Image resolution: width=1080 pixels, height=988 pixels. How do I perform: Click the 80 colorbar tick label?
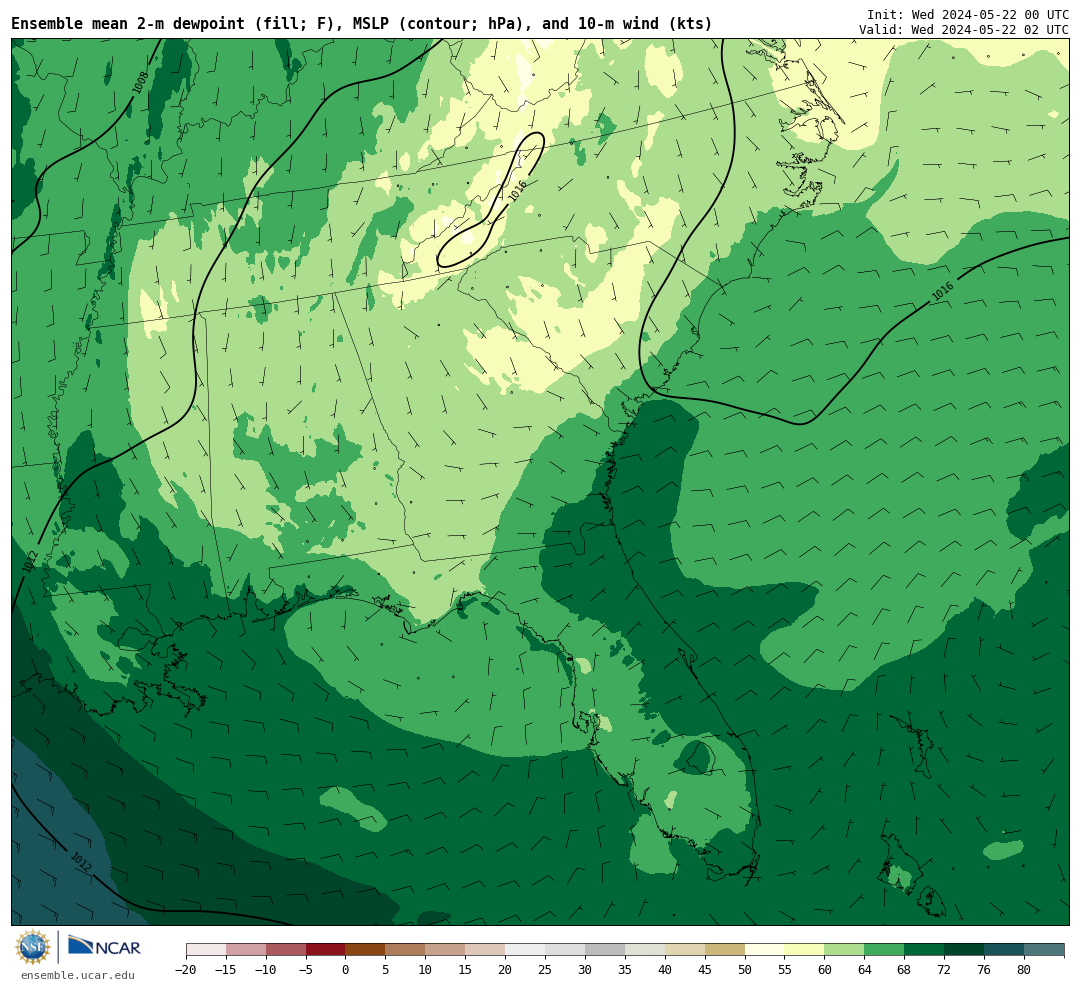[x=1025, y=970]
